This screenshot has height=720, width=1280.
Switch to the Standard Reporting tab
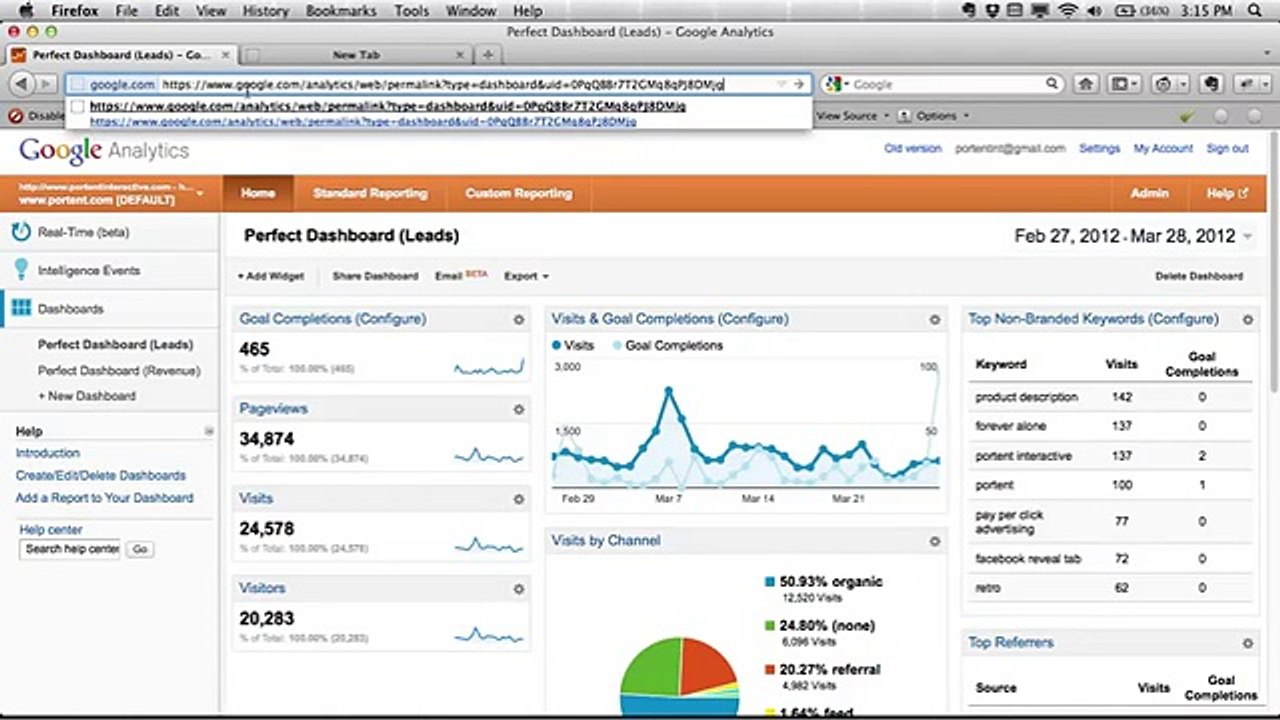coord(370,193)
